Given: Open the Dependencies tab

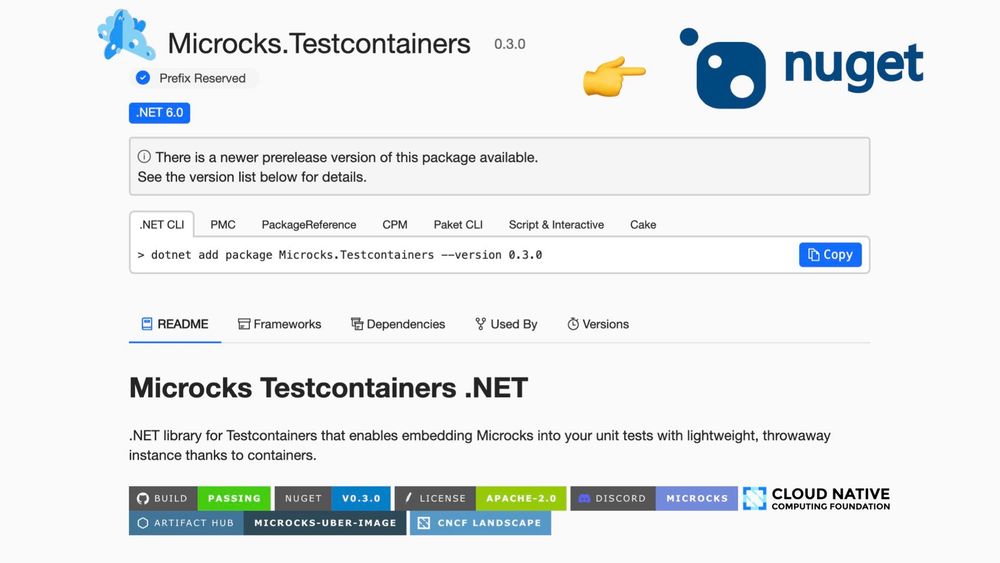Looking at the screenshot, I should pyautogui.click(x=398, y=324).
